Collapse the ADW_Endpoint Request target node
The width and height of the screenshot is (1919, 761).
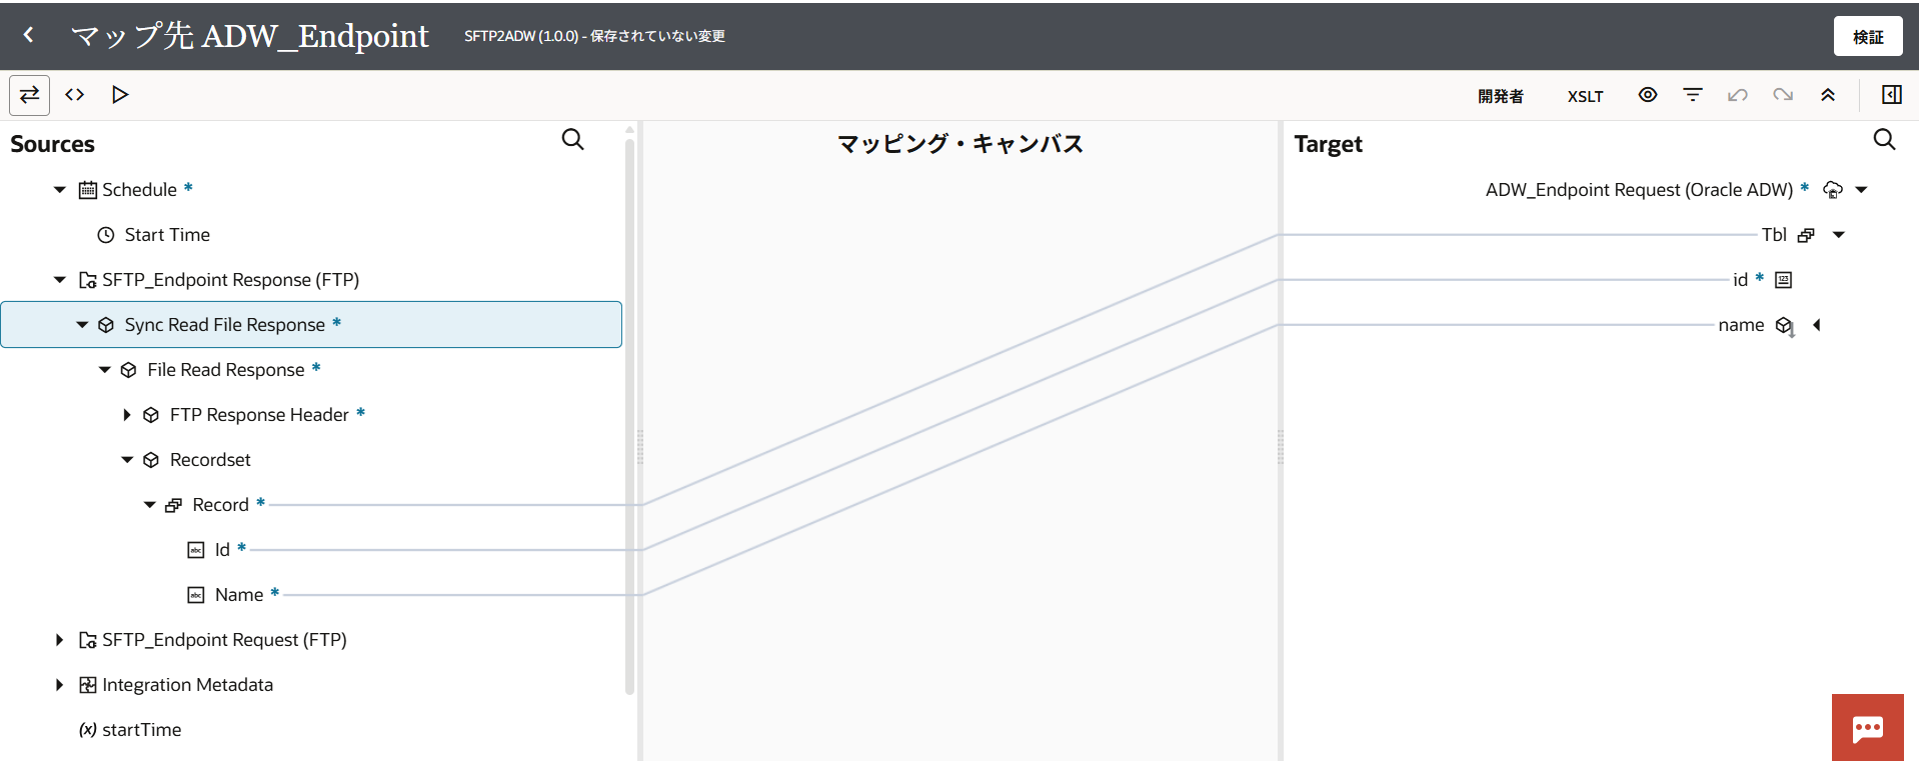[x=1862, y=190]
